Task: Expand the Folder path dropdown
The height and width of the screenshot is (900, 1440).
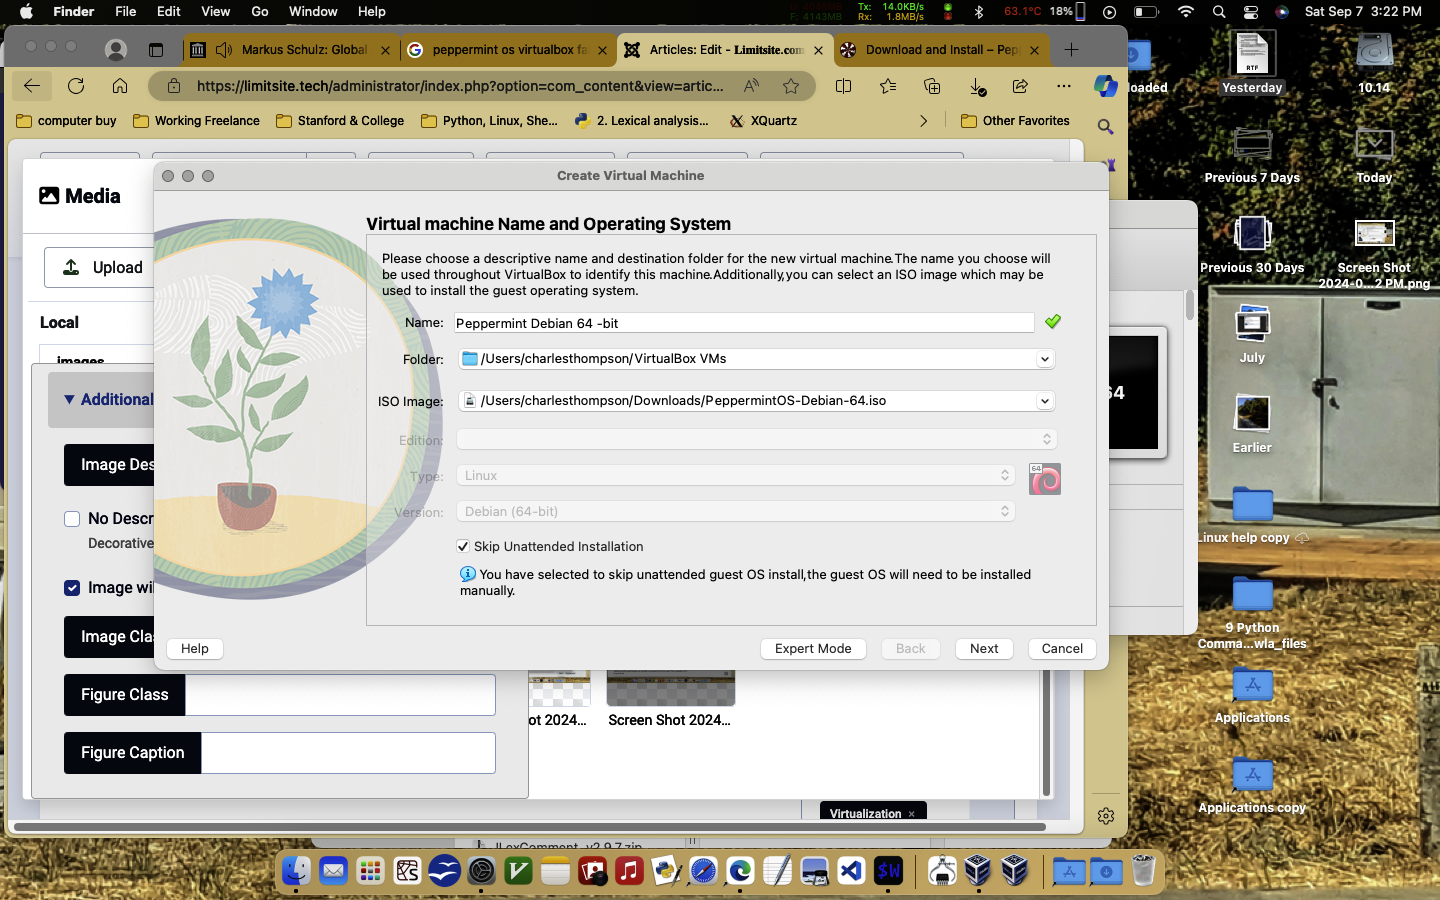Action: [x=1044, y=359]
